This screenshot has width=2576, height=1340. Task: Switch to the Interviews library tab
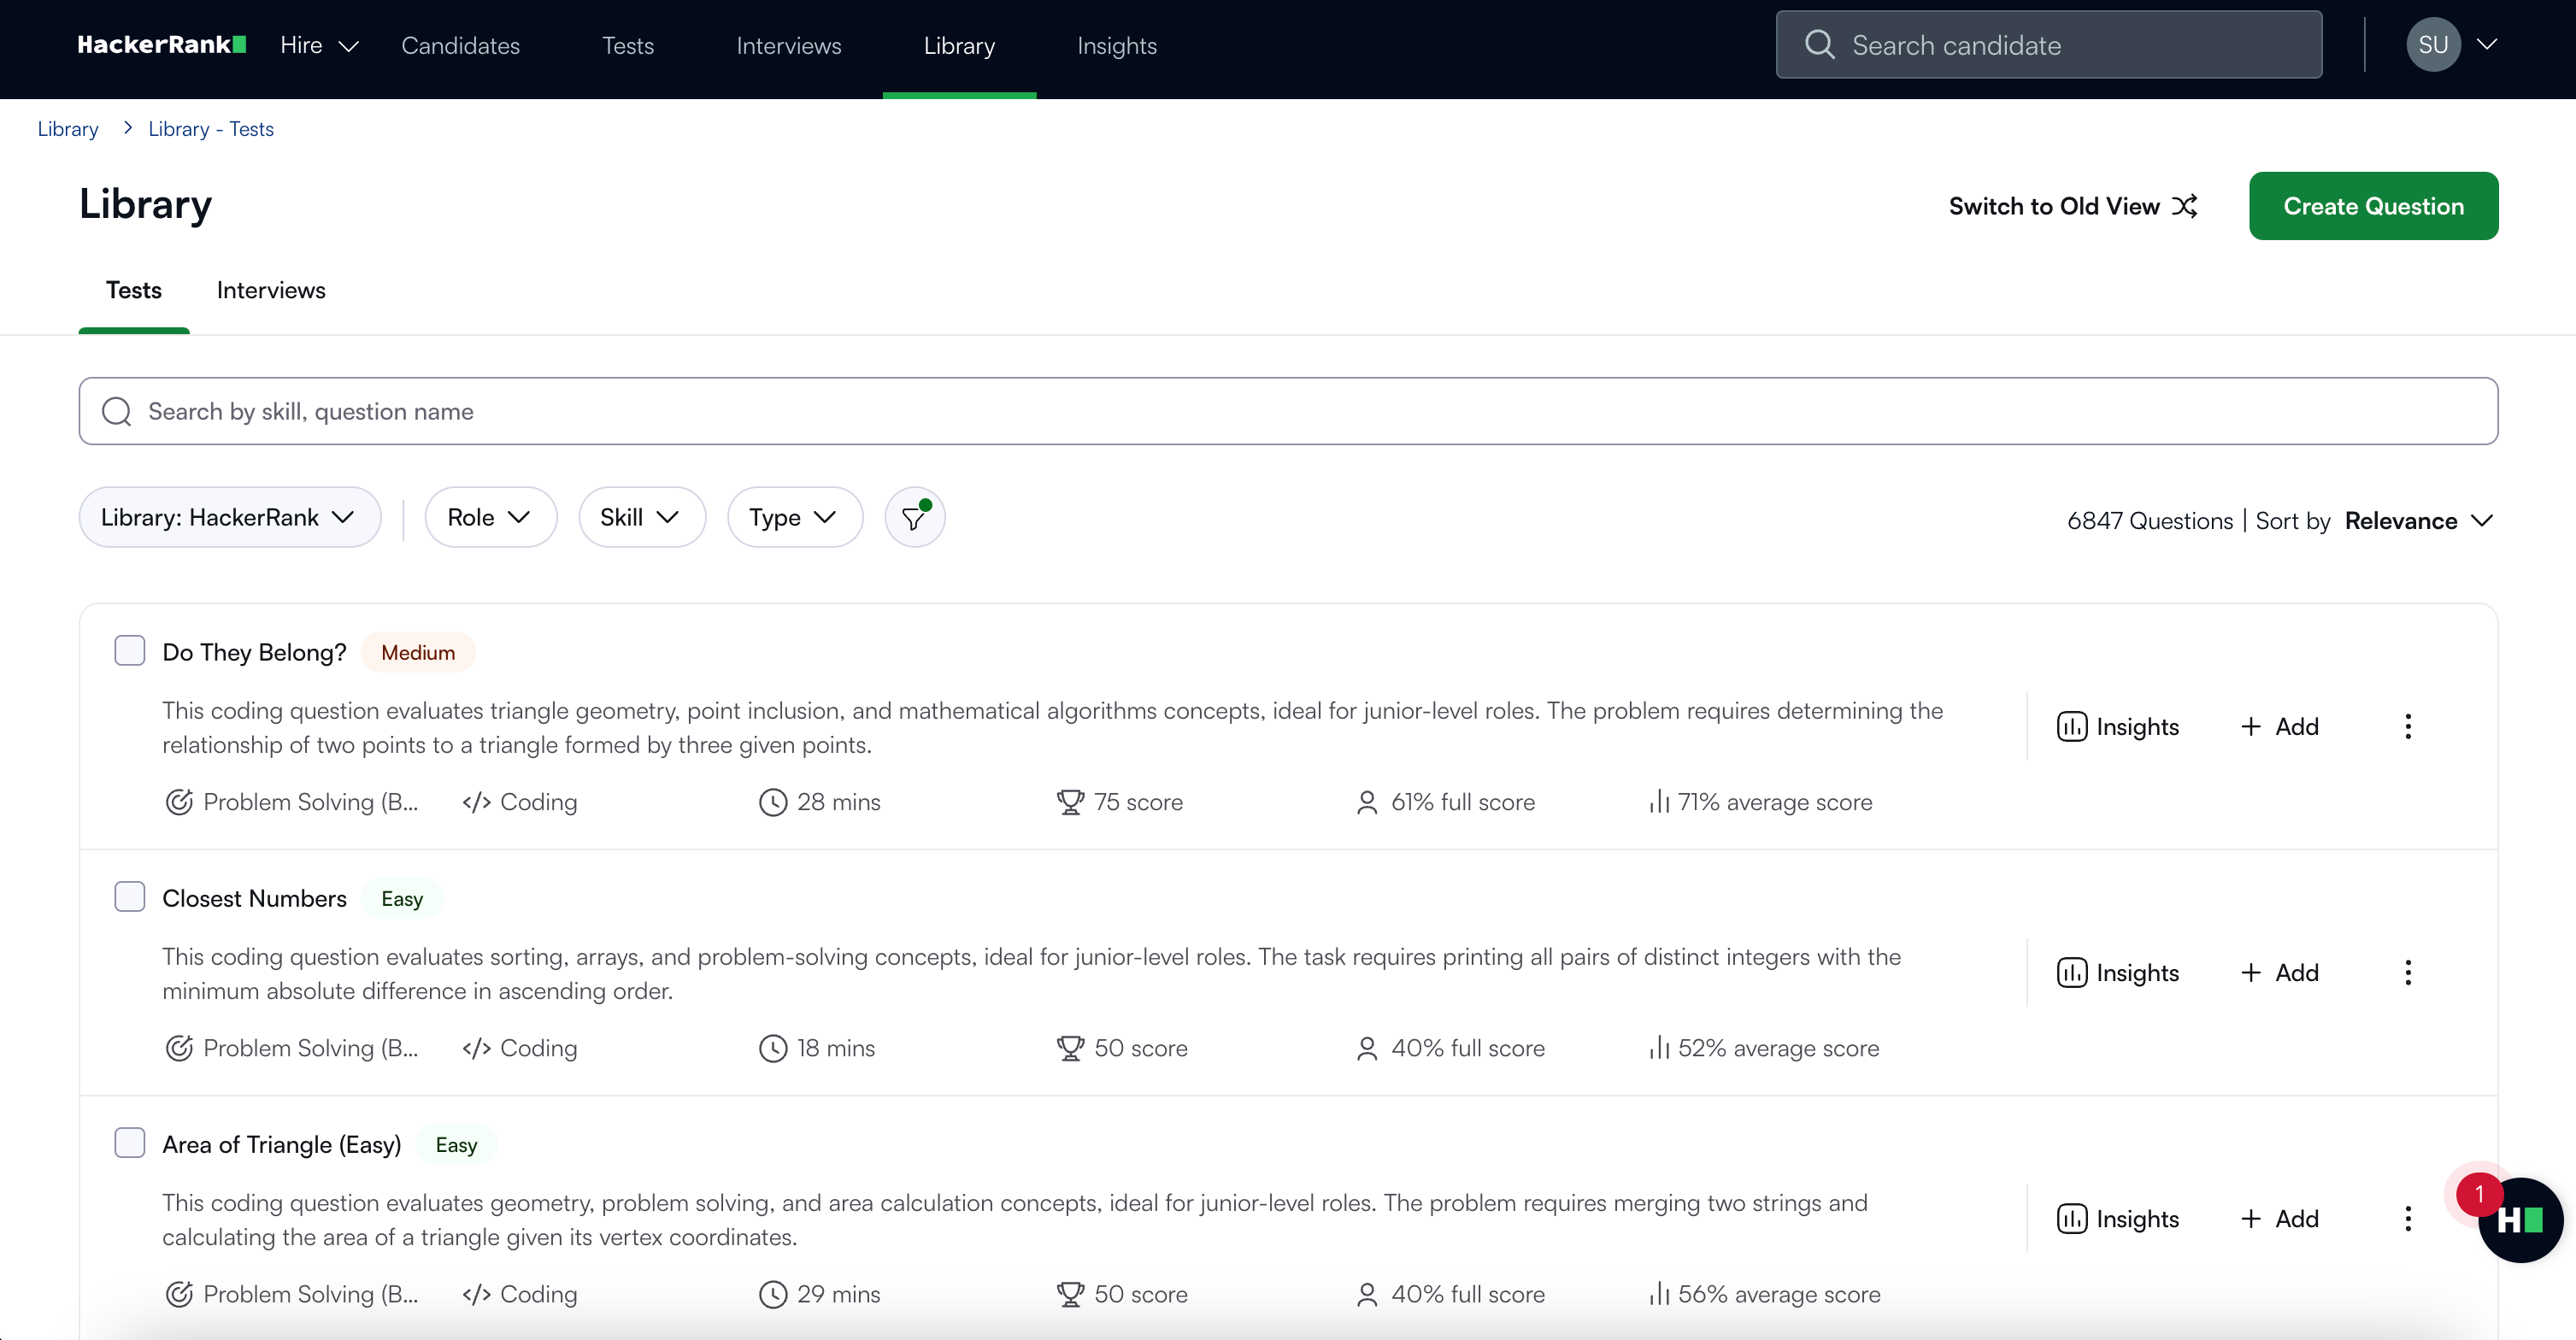click(x=271, y=290)
